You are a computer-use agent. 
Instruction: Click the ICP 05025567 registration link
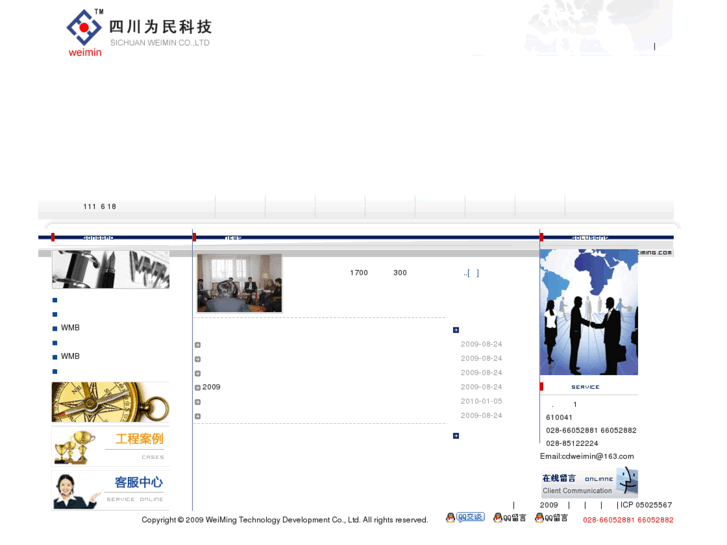[x=646, y=505]
